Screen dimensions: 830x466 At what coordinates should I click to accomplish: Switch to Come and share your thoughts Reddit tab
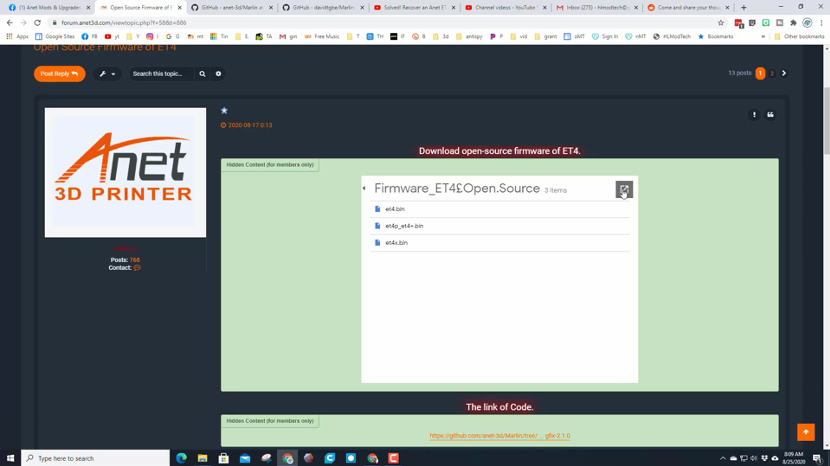pos(688,7)
